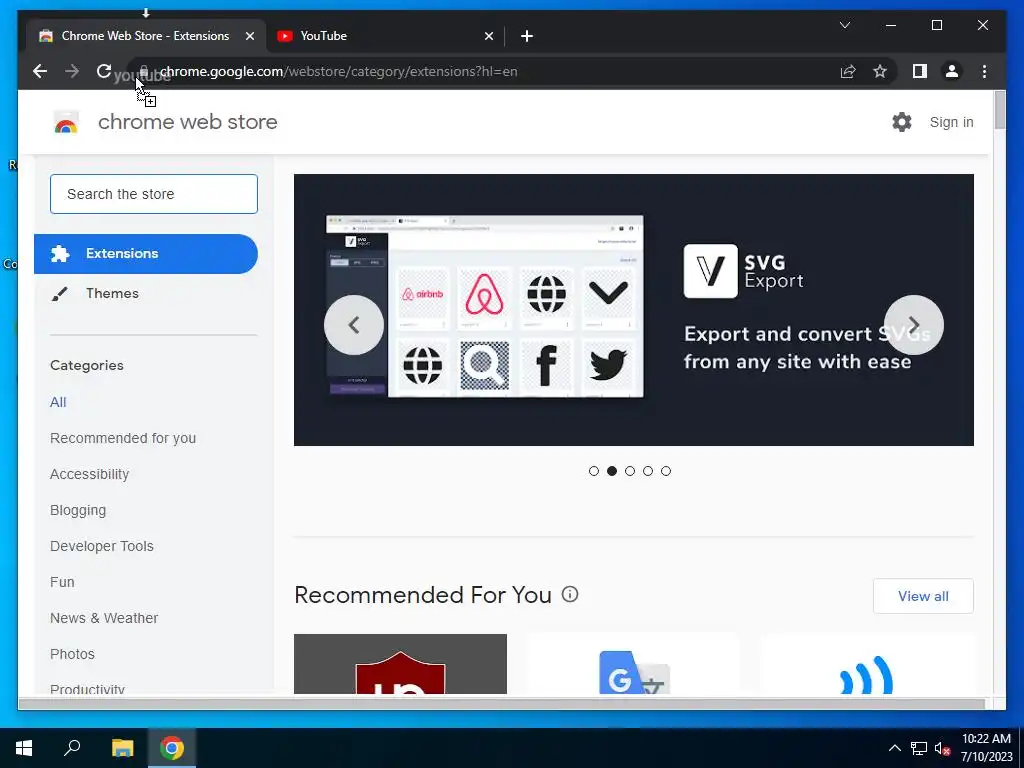The width and height of the screenshot is (1024, 768).
Task: Choose the Blogging category
Action: 78,510
